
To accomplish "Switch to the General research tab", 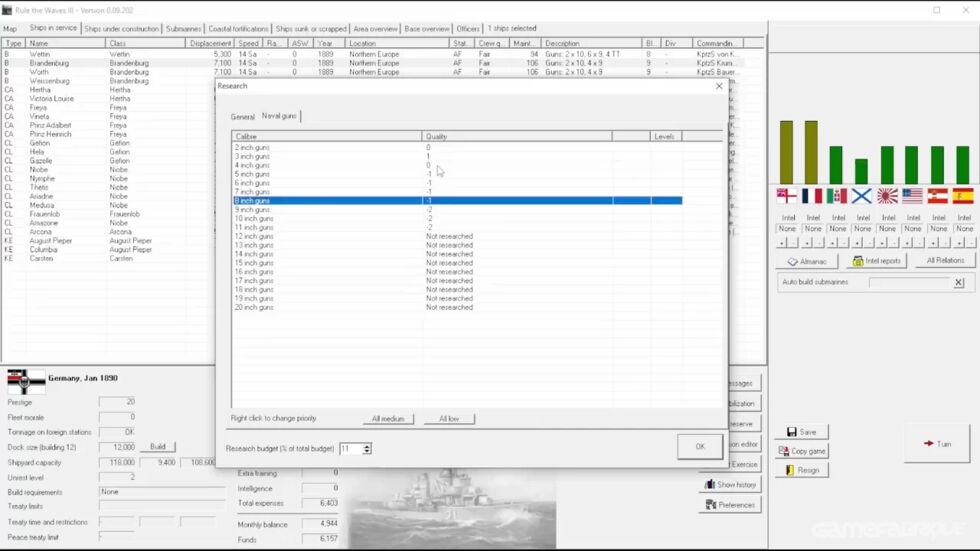I will [243, 117].
